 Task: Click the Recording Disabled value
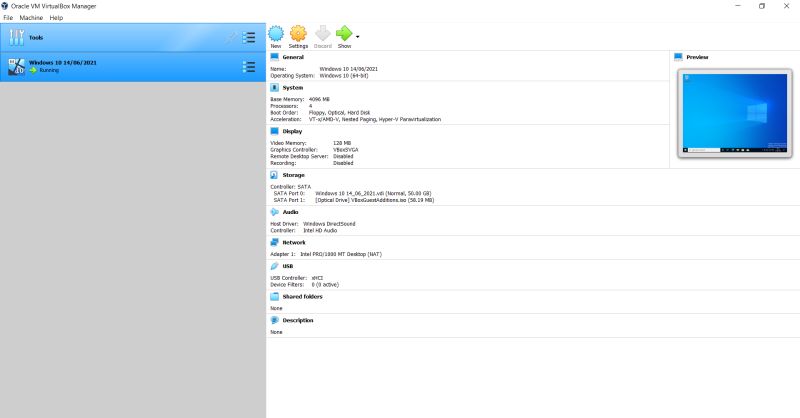(343, 163)
